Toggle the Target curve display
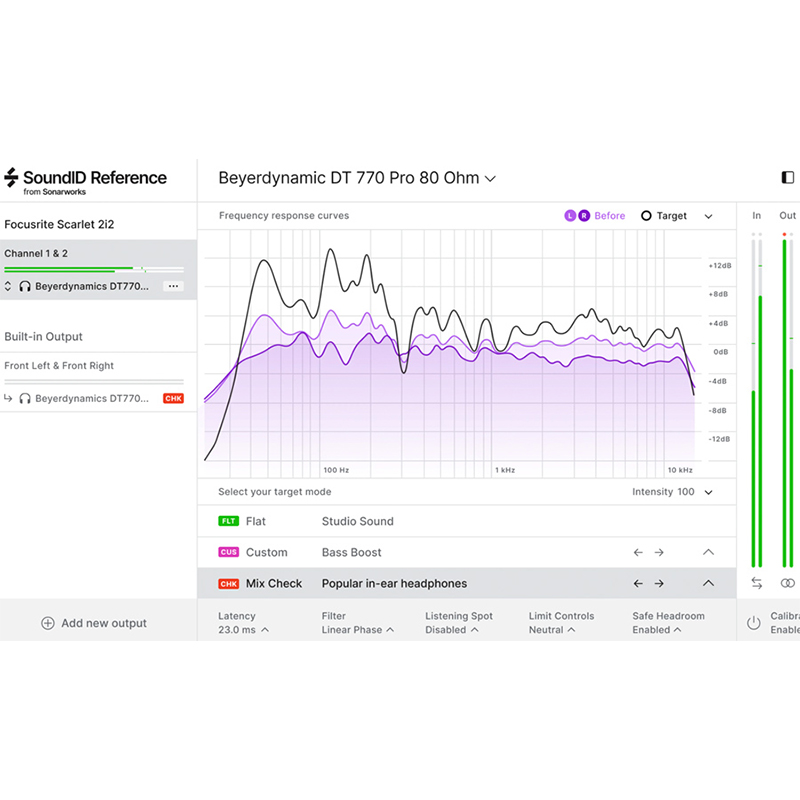The image size is (800, 800). click(x=664, y=216)
